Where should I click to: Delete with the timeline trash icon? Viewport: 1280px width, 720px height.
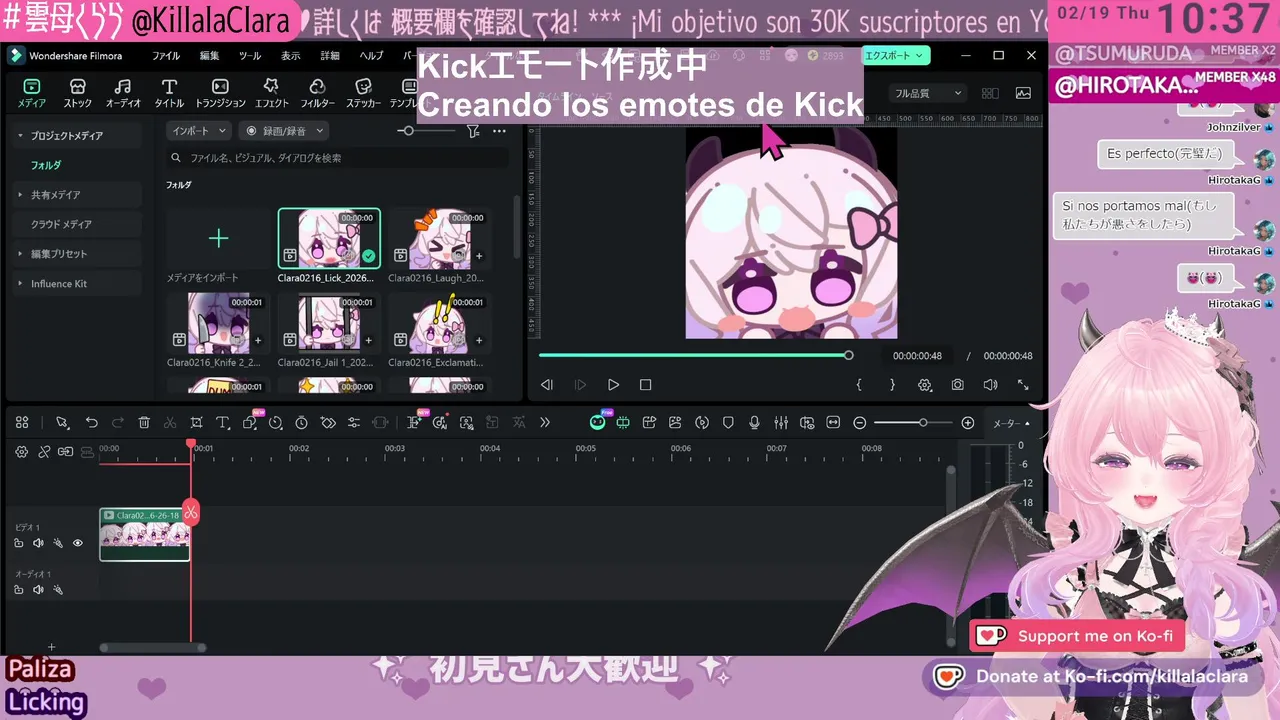point(144,423)
